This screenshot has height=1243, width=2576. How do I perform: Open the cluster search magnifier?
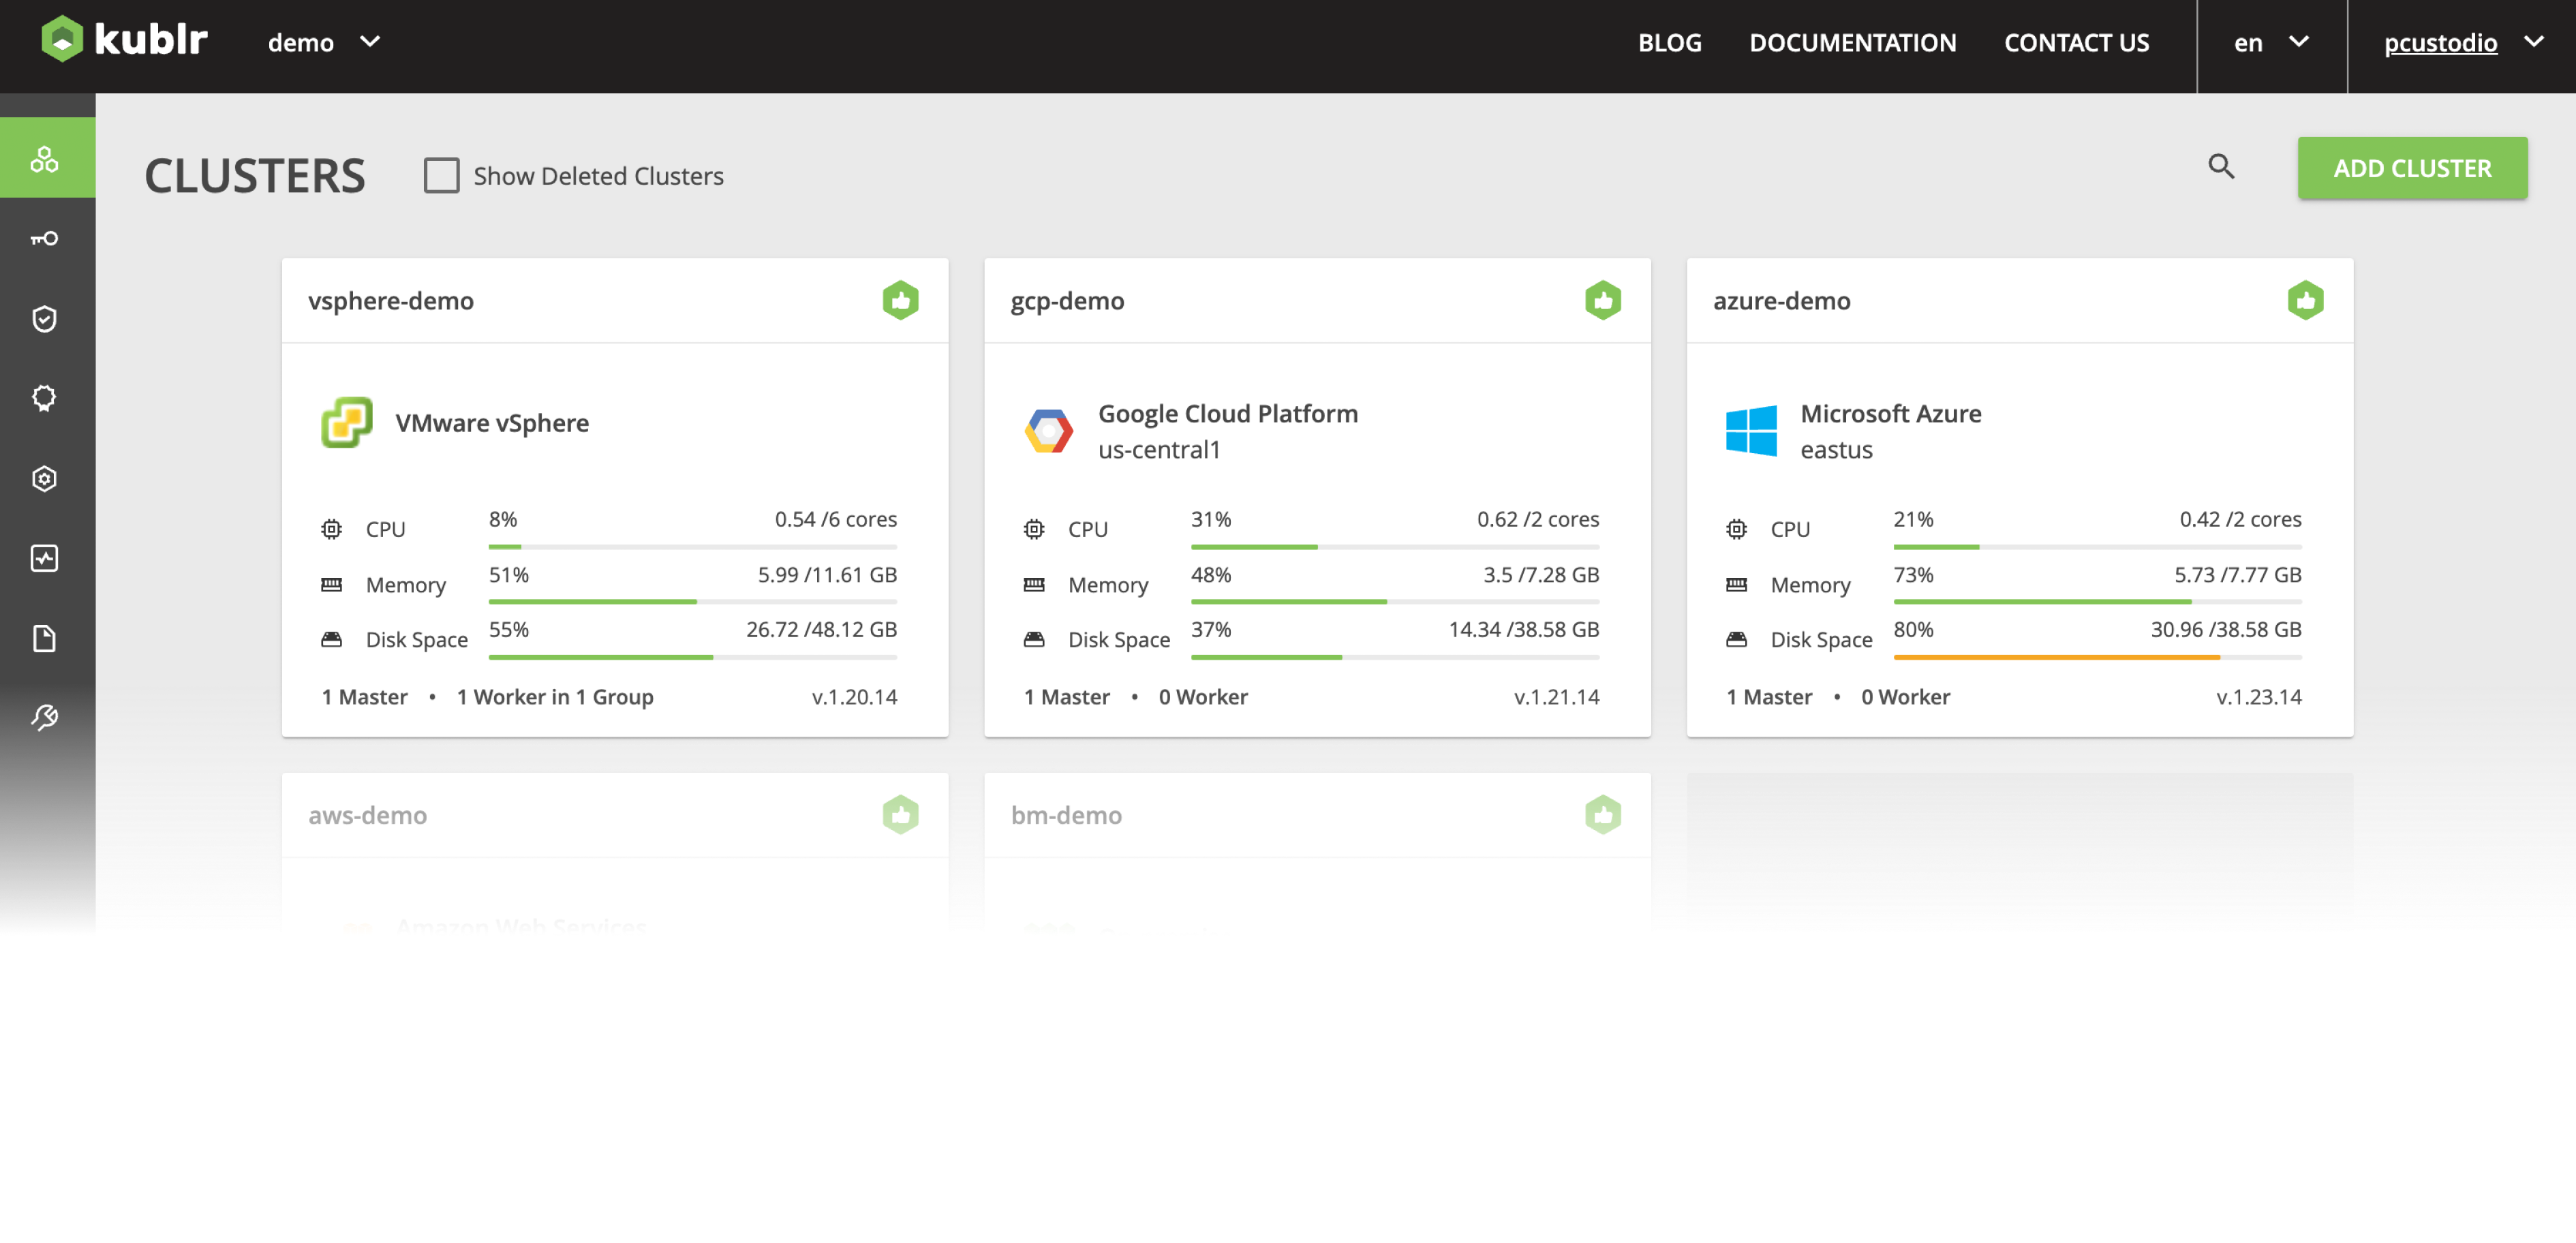2221,166
